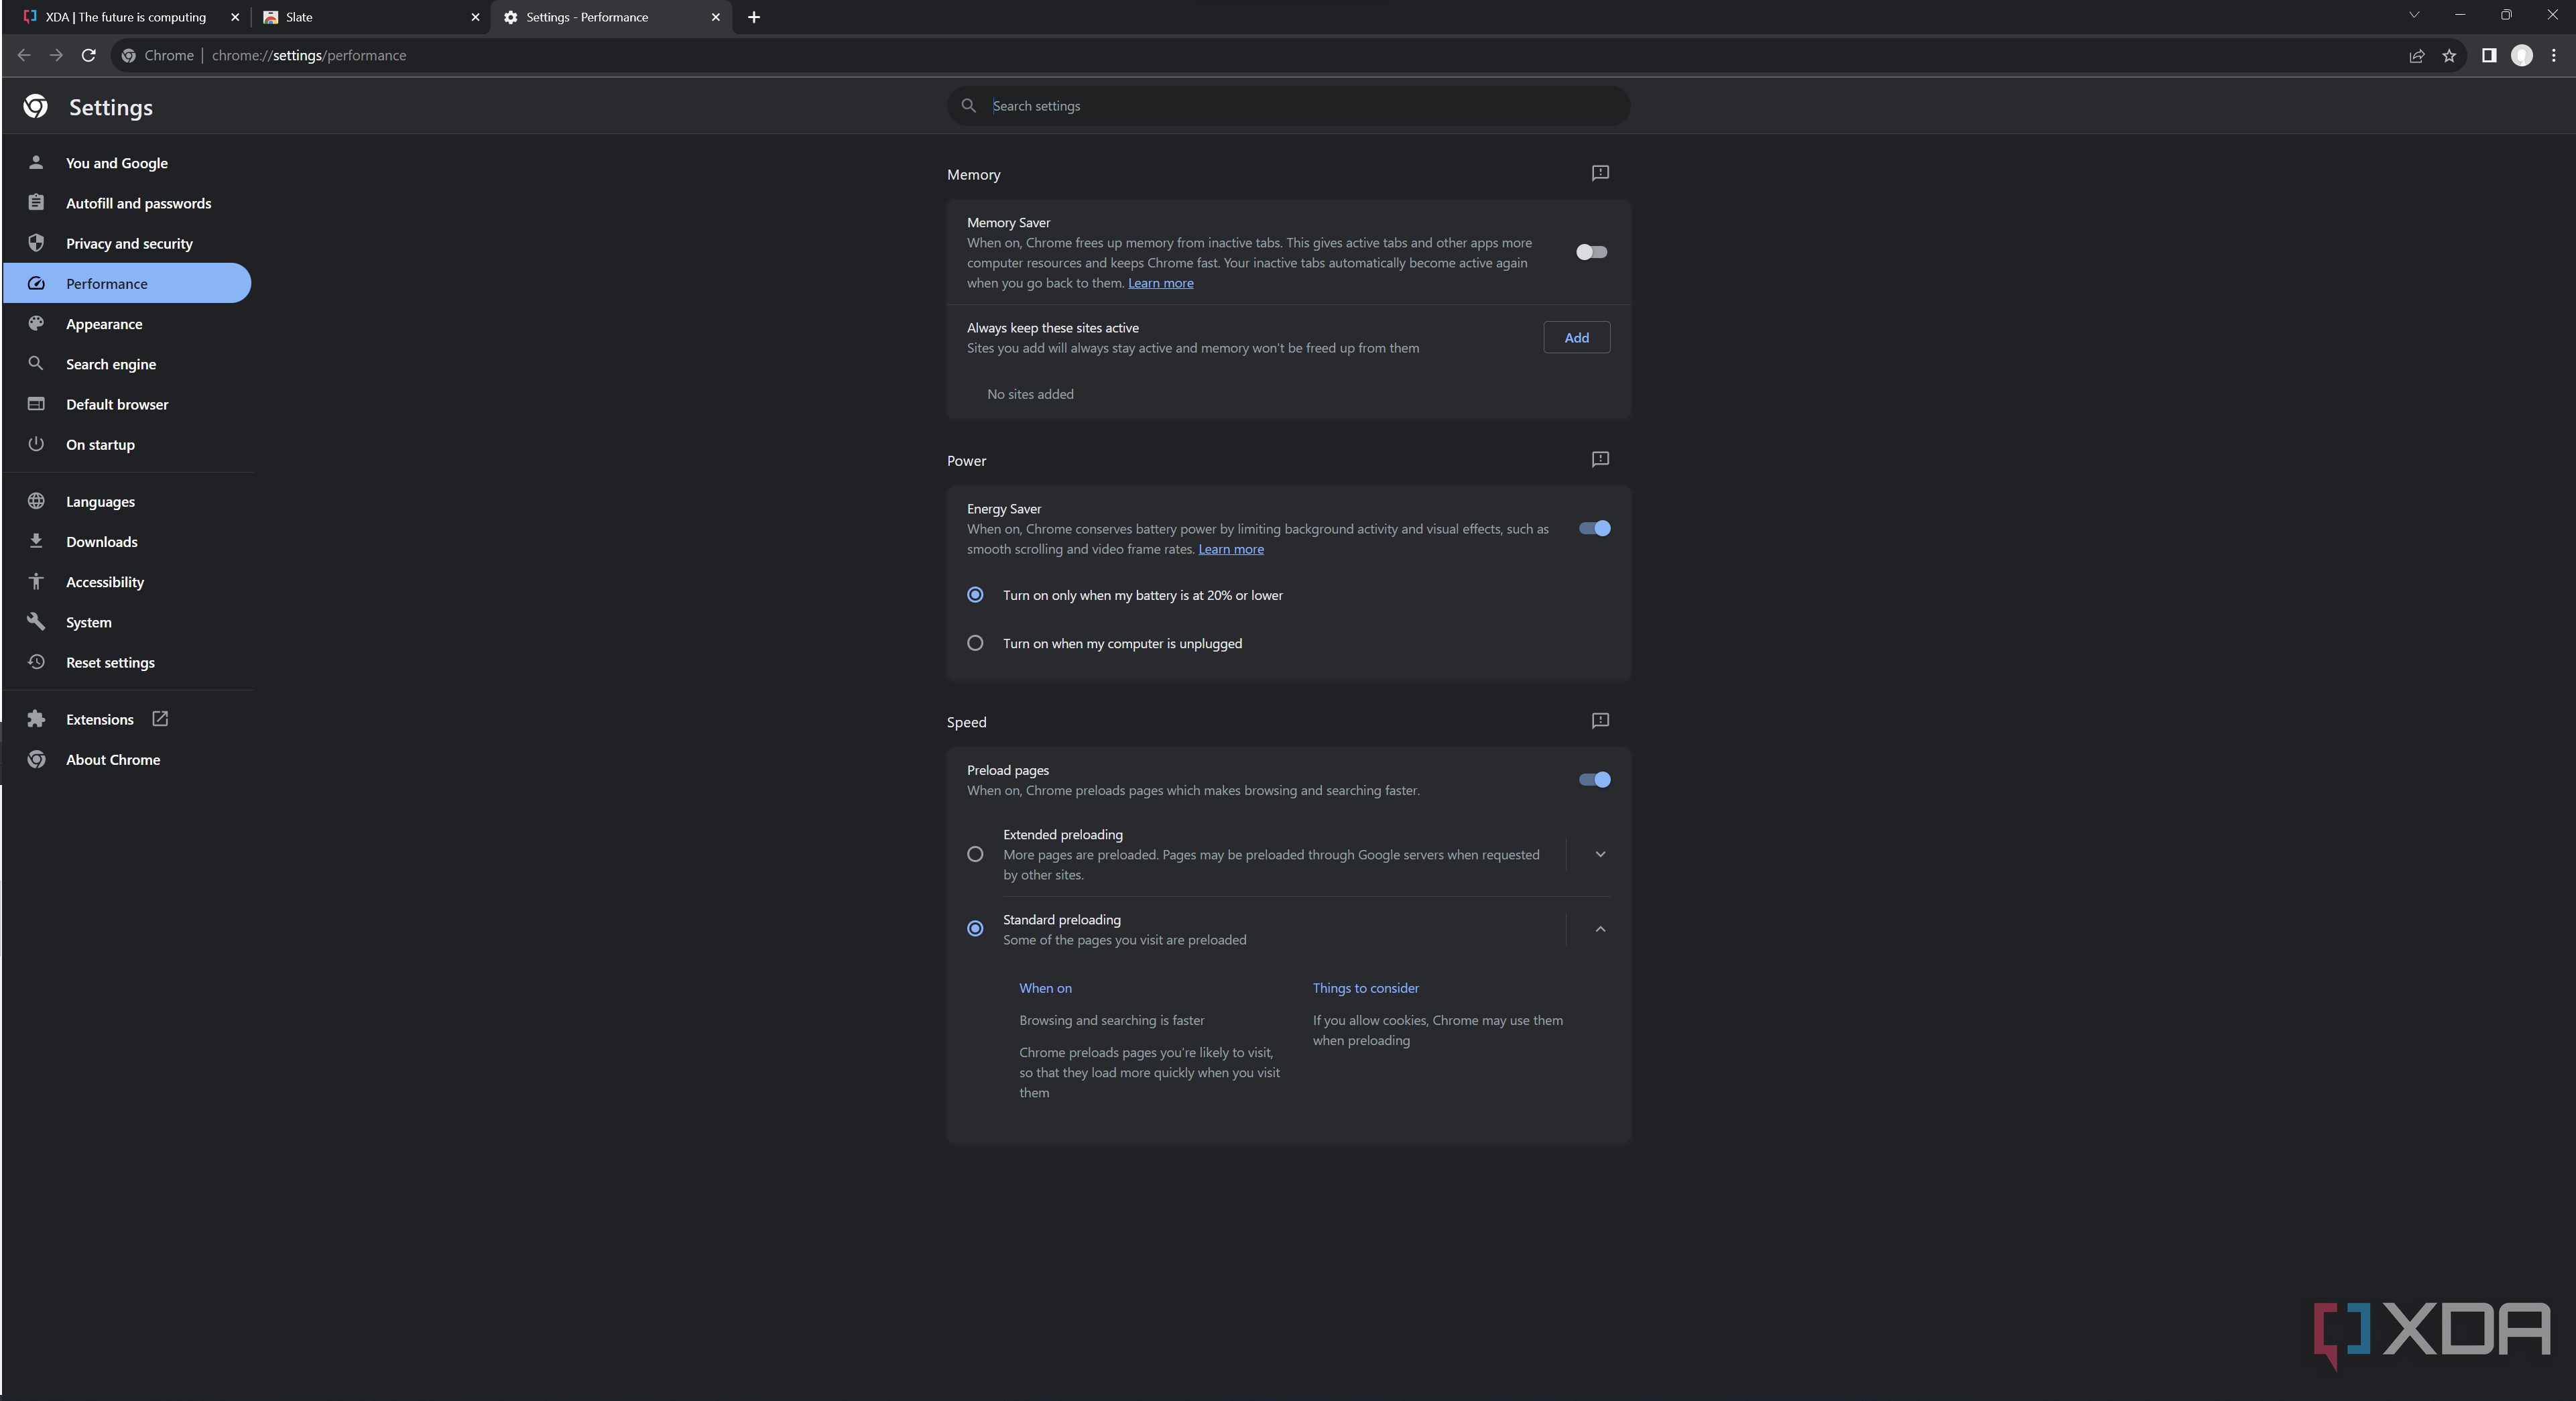Close the XDA tab
The height and width of the screenshot is (1401, 2576).
pos(235,17)
